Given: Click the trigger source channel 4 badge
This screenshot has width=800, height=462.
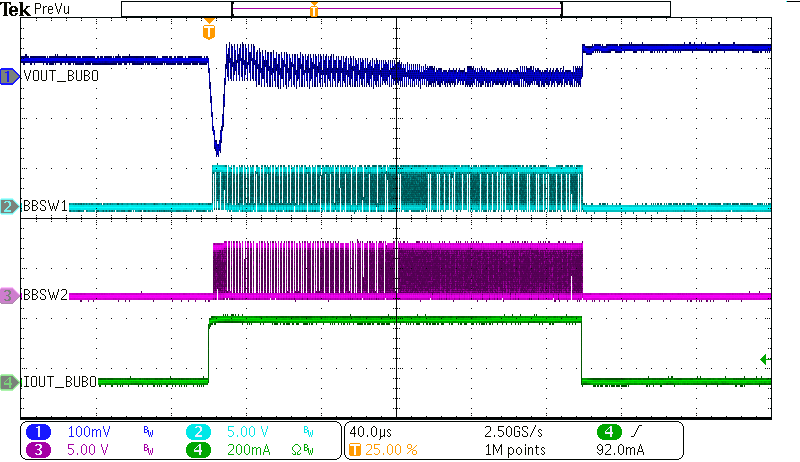Looking at the screenshot, I should [x=608, y=431].
